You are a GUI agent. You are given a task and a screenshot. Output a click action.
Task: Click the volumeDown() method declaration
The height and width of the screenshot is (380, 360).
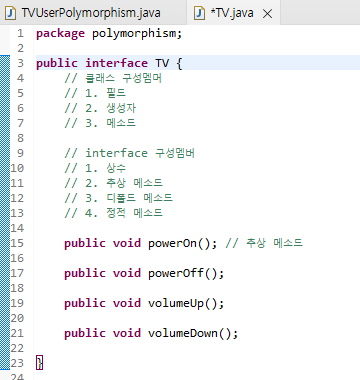pos(151,333)
